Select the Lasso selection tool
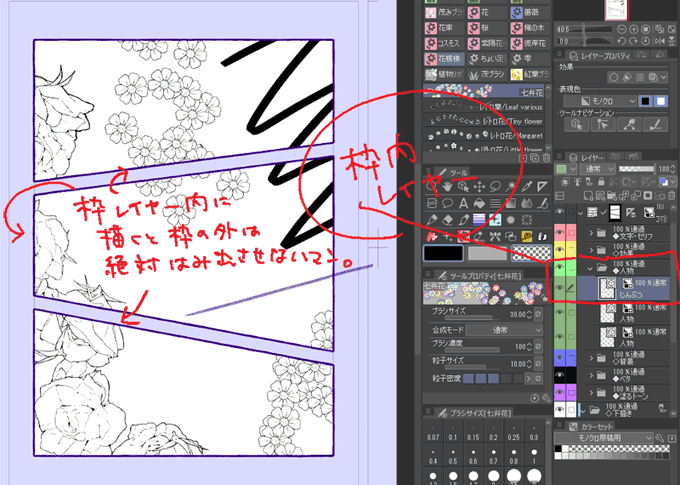 pos(495,187)
